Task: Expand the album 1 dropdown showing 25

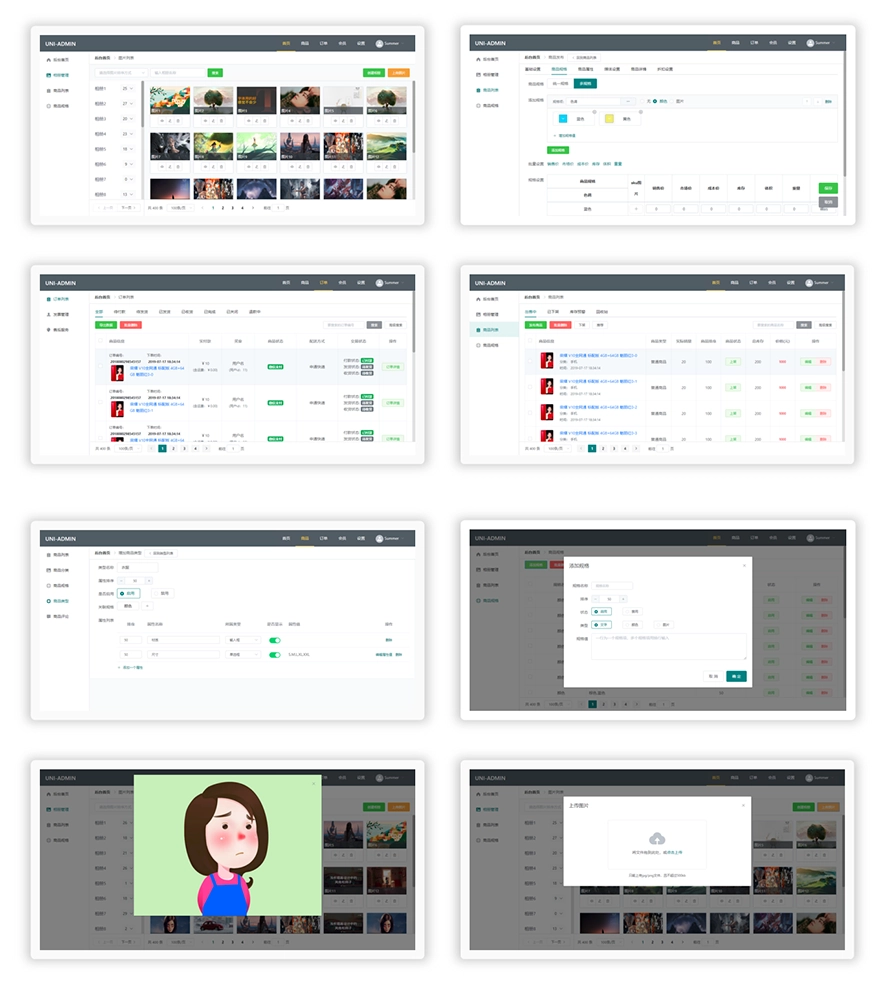Action: click(x=128, y=89)
